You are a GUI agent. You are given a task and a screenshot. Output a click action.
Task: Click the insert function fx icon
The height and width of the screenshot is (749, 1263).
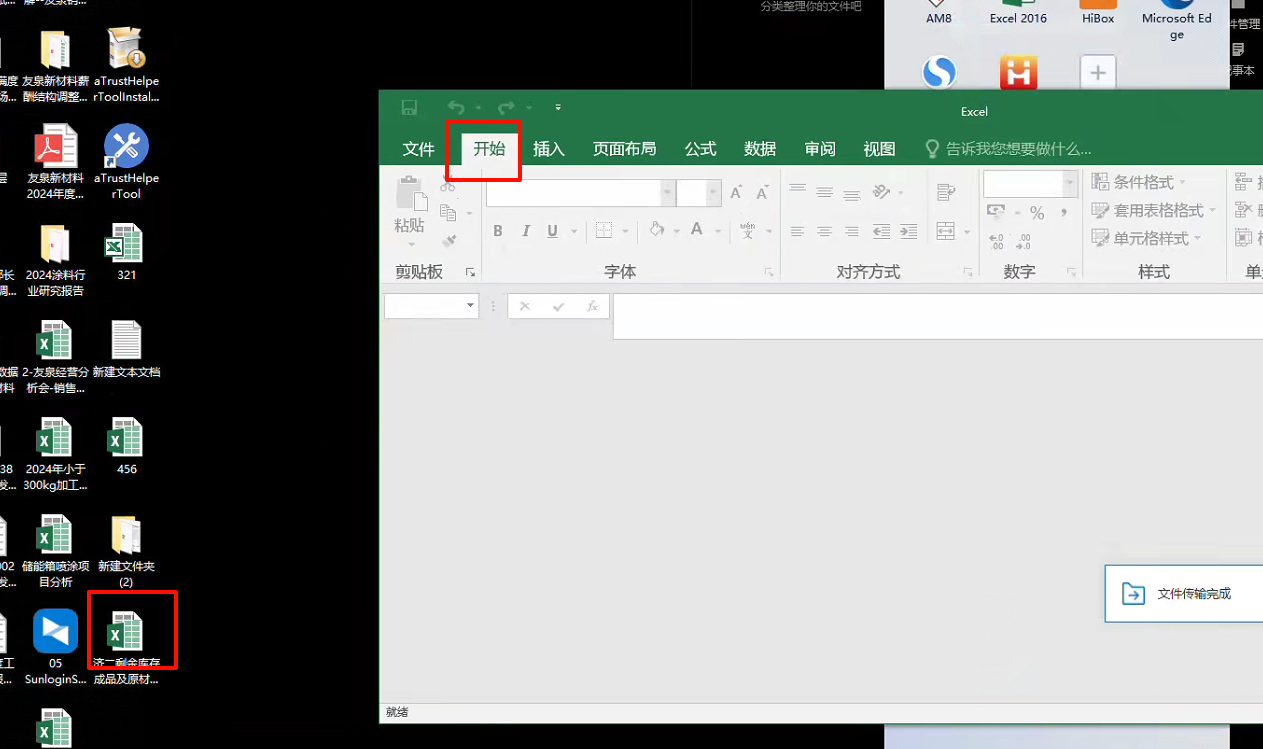click(592, 307)
